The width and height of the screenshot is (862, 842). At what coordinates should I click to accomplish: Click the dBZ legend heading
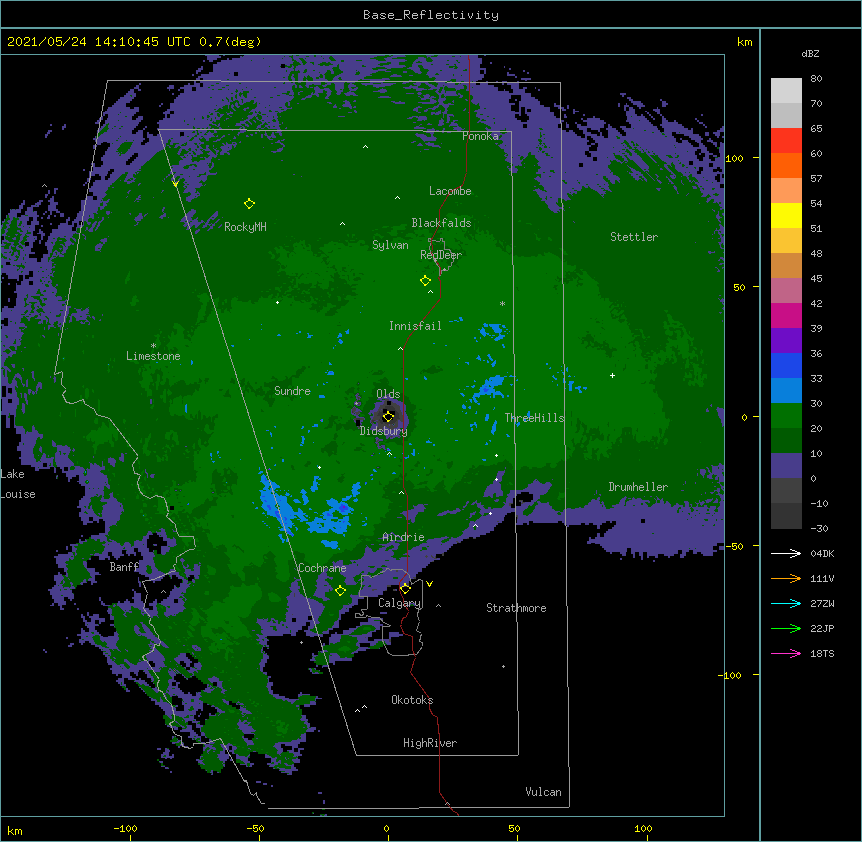(810, 53)
